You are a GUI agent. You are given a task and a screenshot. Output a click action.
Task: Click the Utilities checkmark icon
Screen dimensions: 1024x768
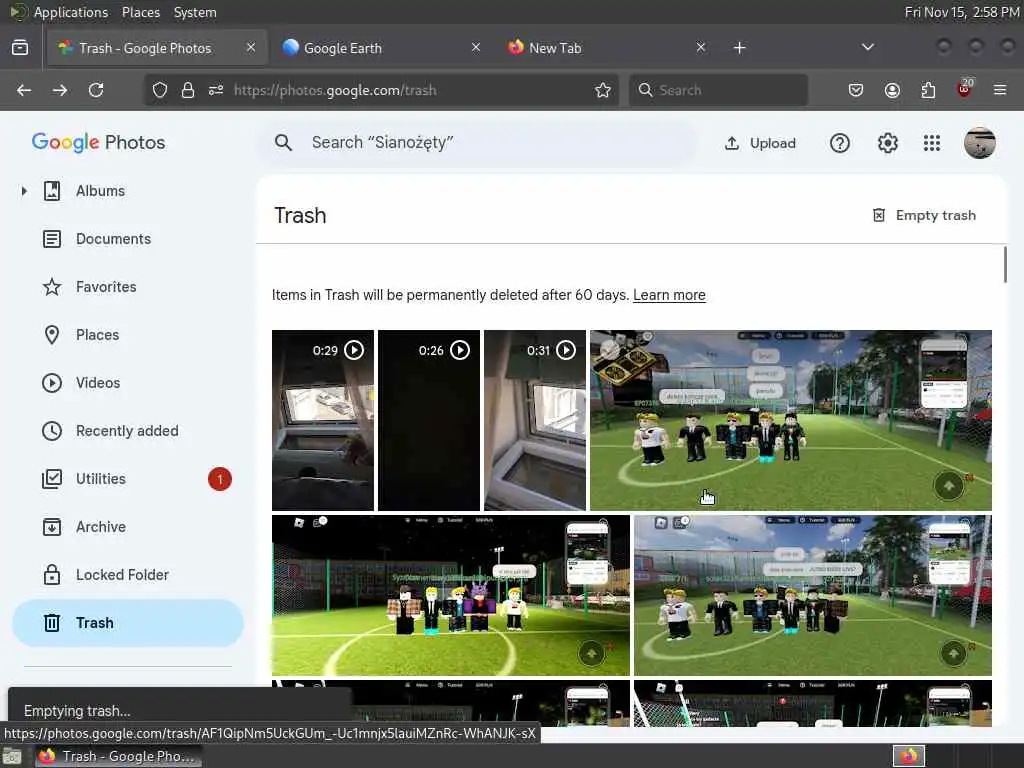point(52,479)
